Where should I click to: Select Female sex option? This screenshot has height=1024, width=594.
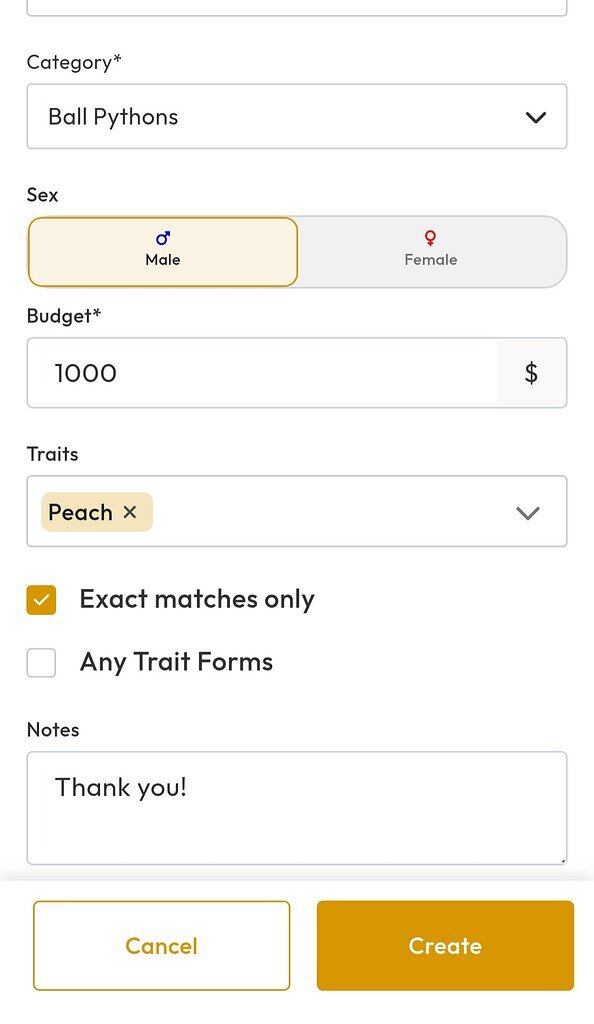click(x=431, y=251)
